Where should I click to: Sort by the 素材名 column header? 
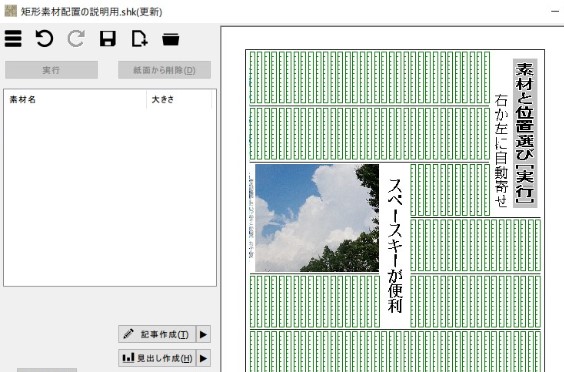pyautogui.click(x=75, y=99)
